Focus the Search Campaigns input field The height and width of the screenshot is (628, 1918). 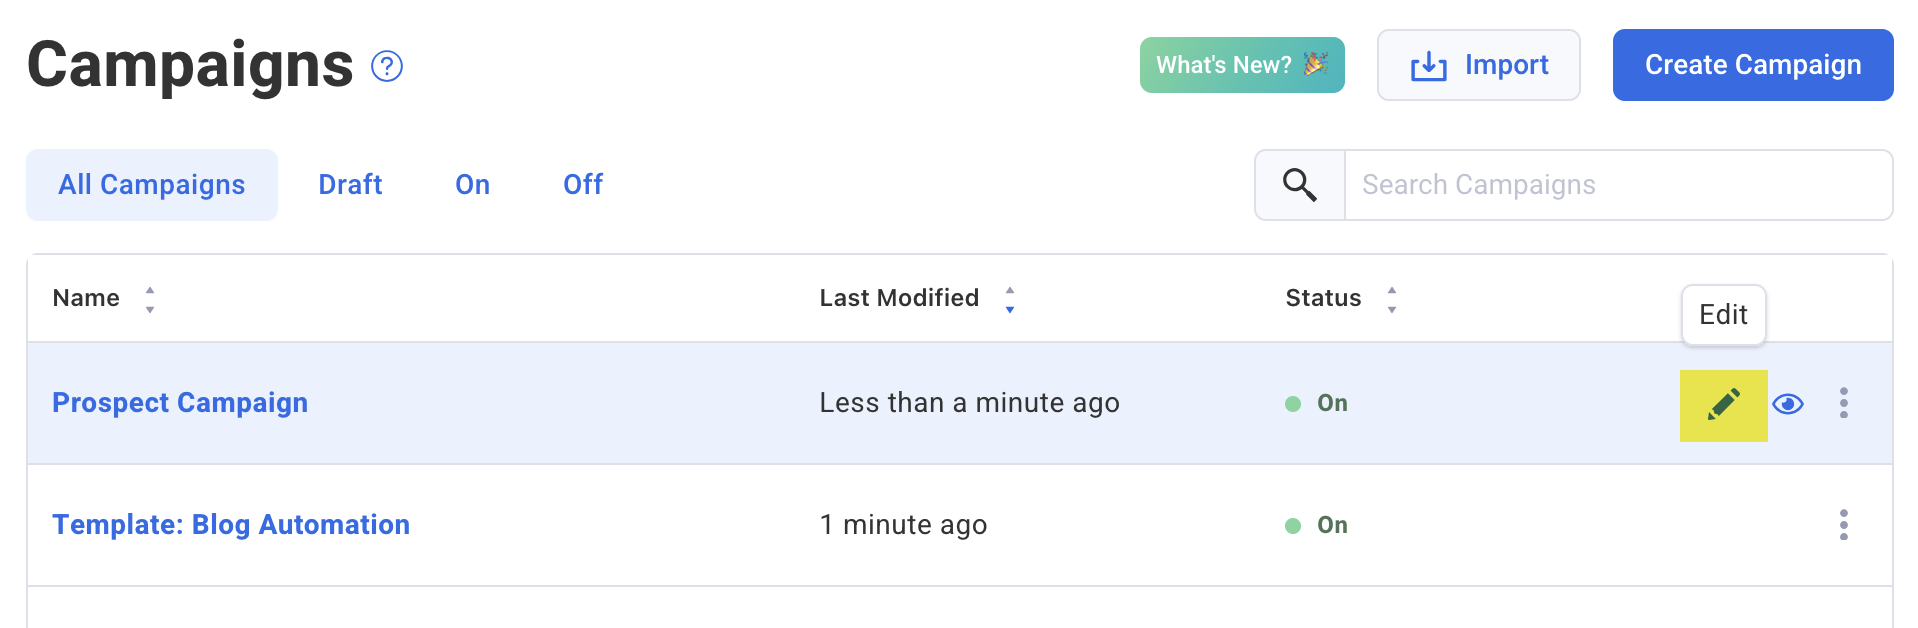[x=1618, y=185]
